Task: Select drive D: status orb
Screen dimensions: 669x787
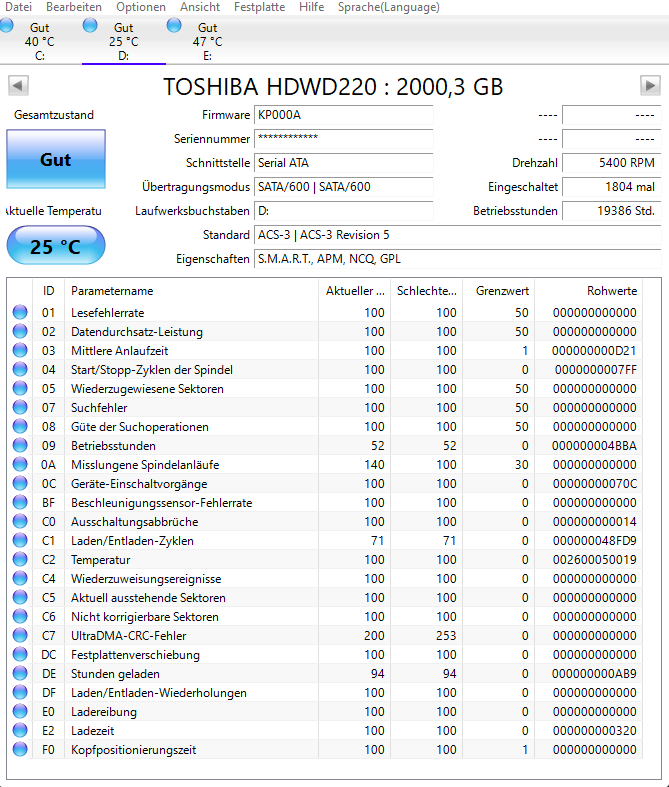Action: coord(90,25)
